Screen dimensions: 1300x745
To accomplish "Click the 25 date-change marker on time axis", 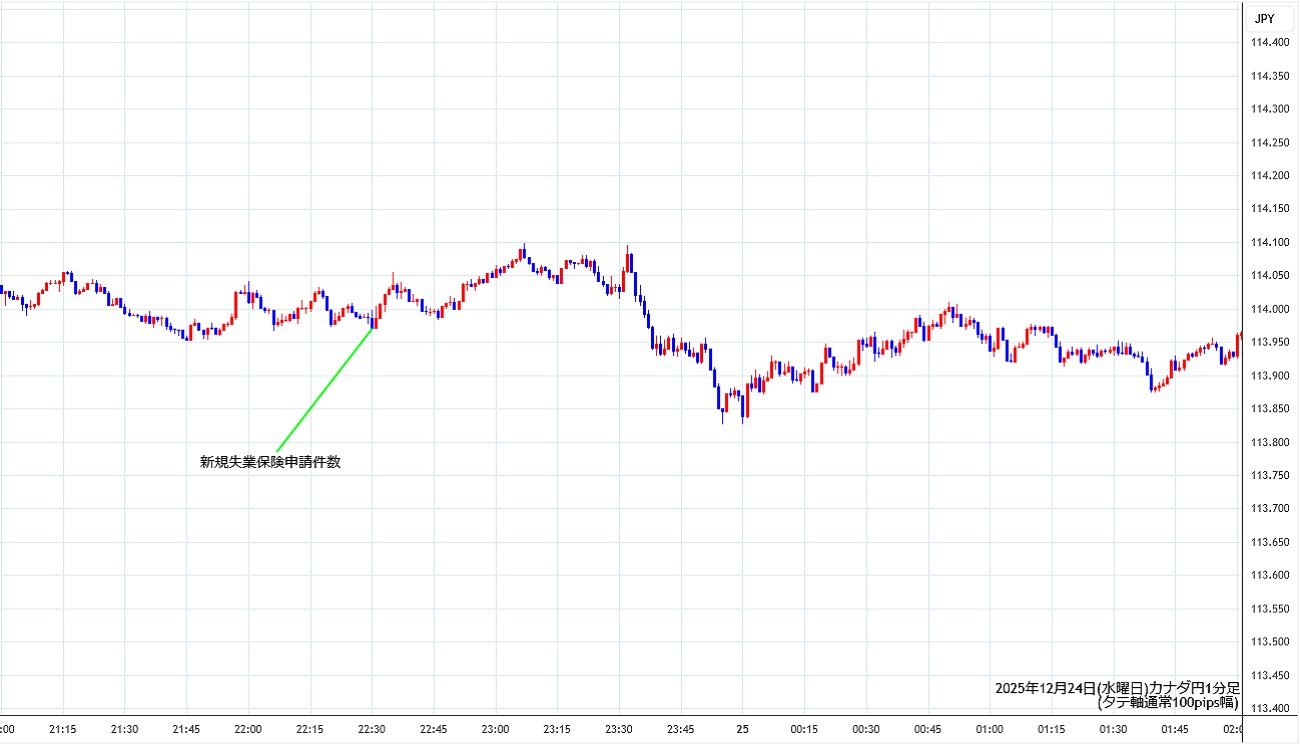I will [742, 729].
